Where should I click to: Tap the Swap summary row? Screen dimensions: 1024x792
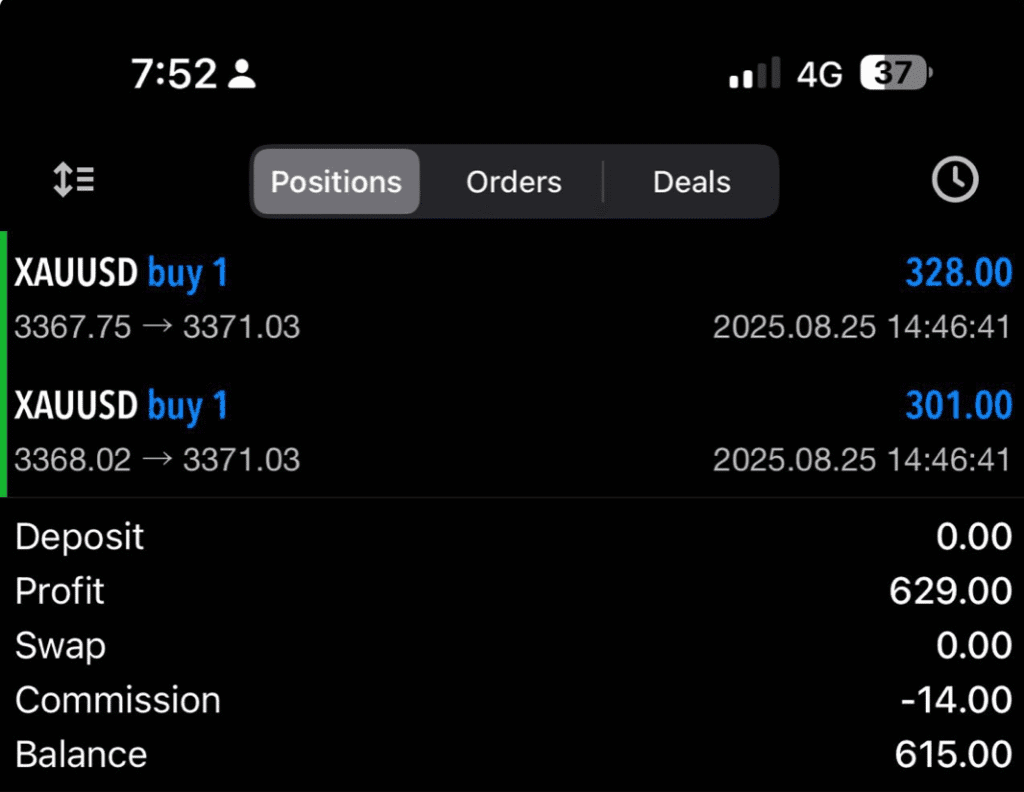512,646
